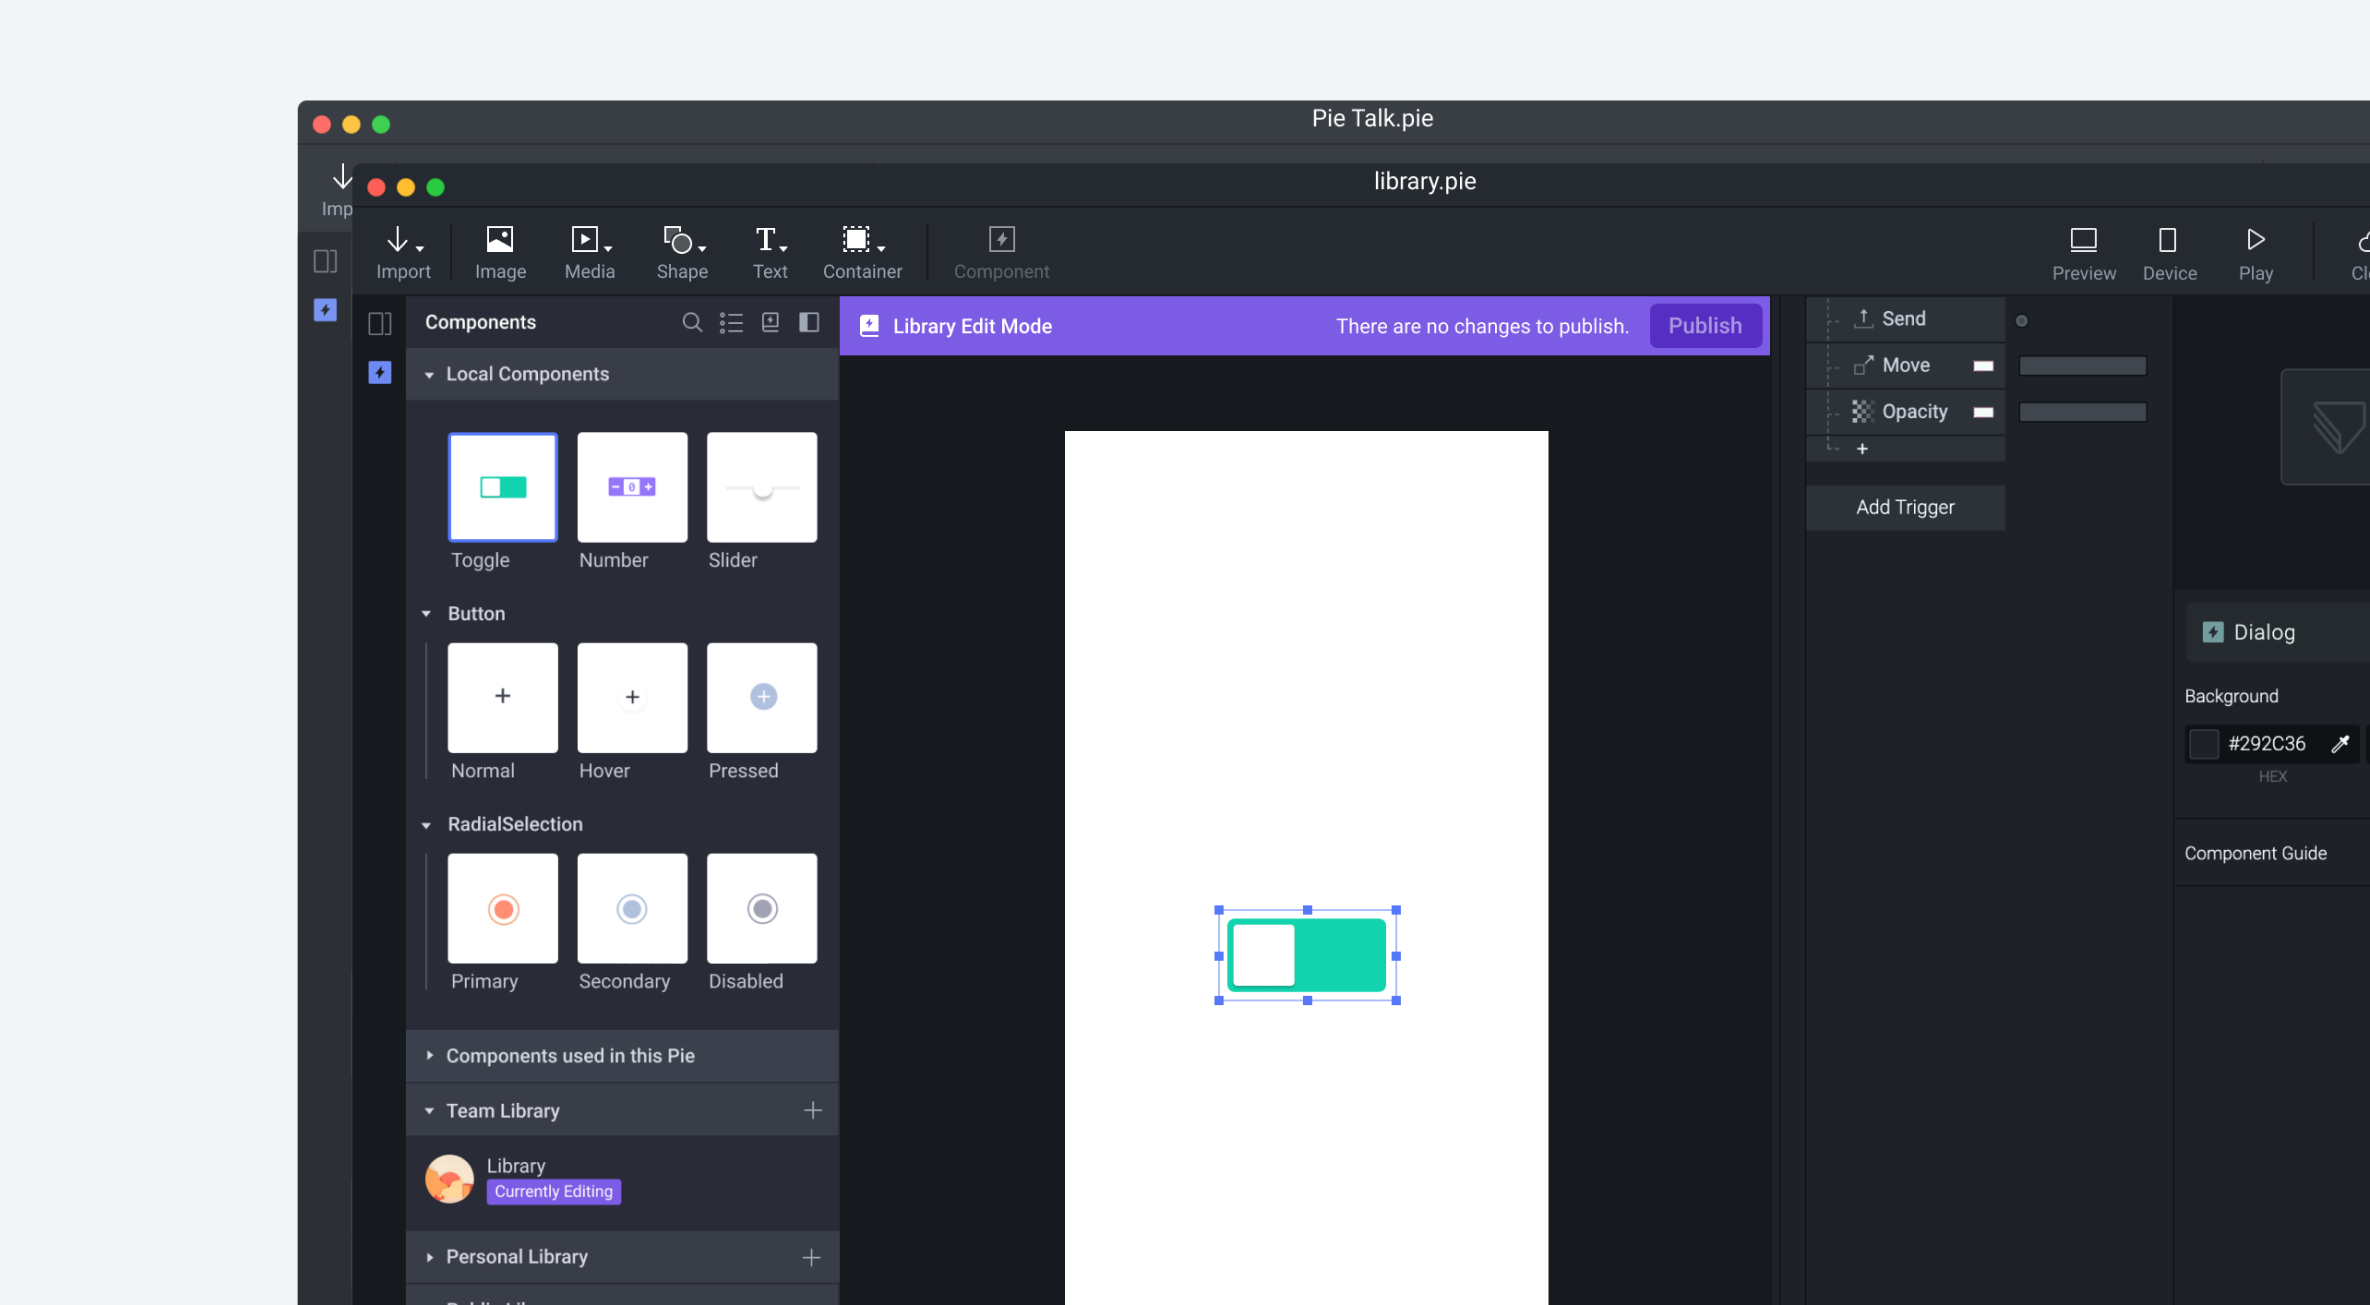The width and height of the screenshot is (2370, 1305).
Task: Click the Add Trigger button
Action: pos(1904,507)
